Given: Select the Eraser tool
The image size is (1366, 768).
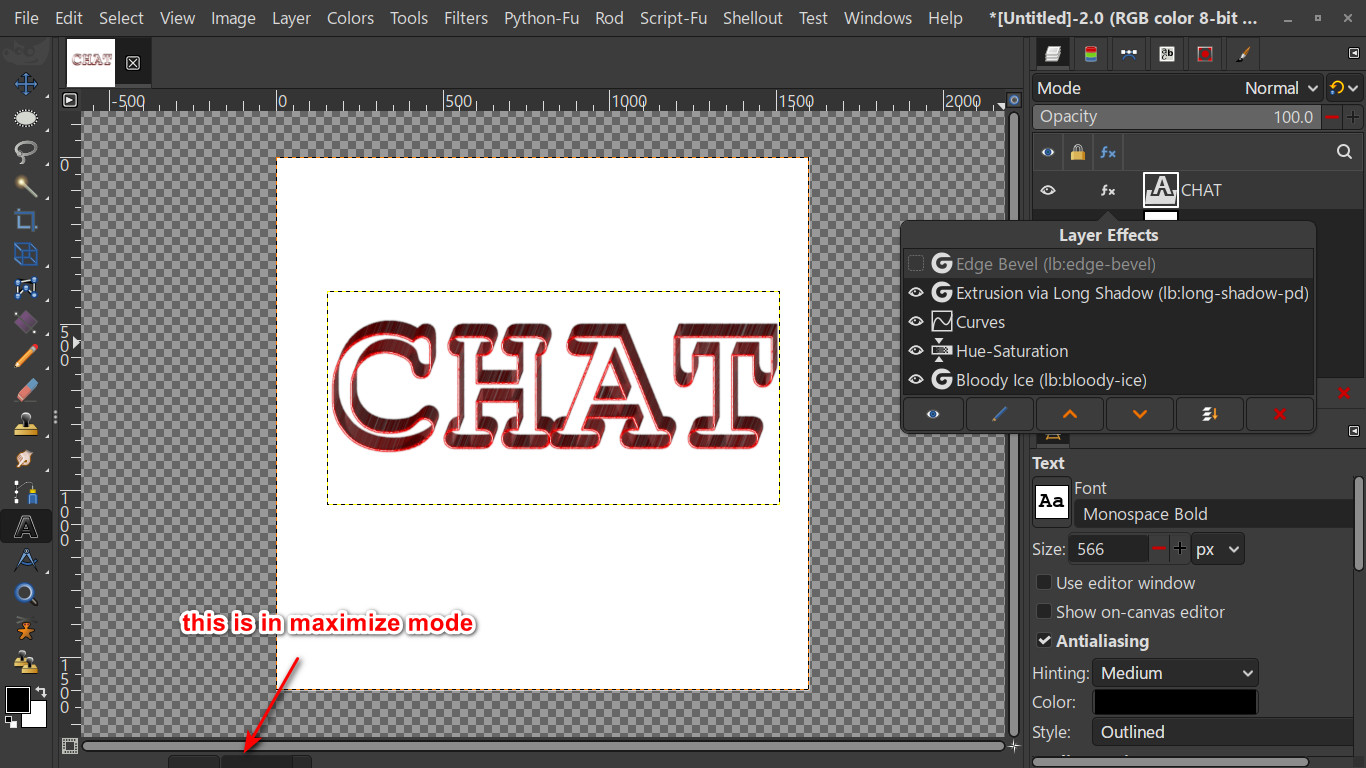Looking at the screenshot, I should (x=26, y=390).
